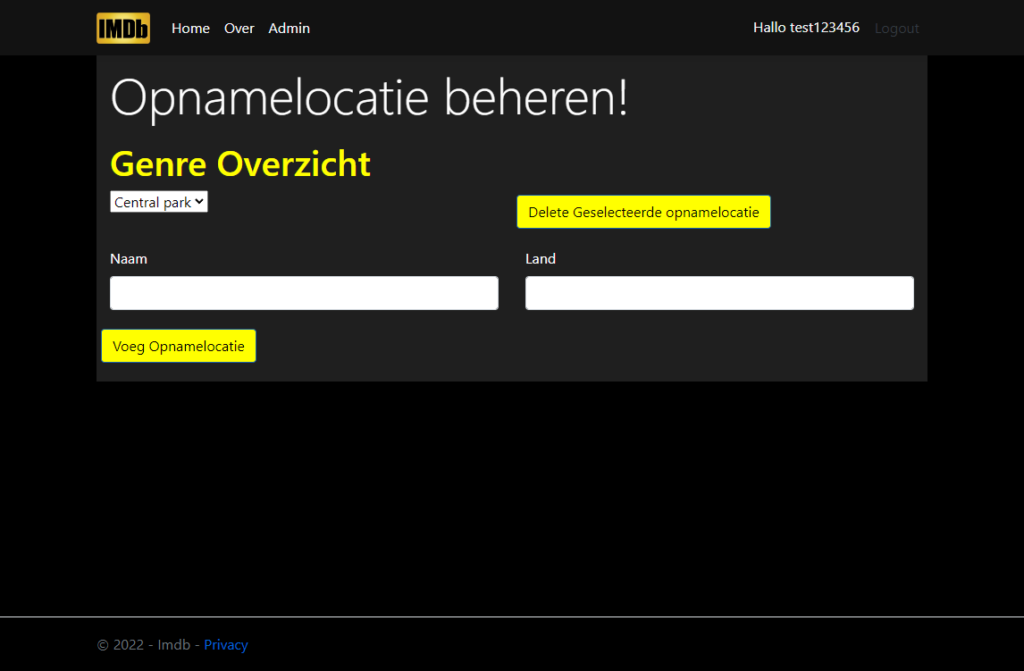Viewport: 1024px width, 671px height.
Task: Click the Genre Overzicht heading
Action: click(x=240, y=163)
